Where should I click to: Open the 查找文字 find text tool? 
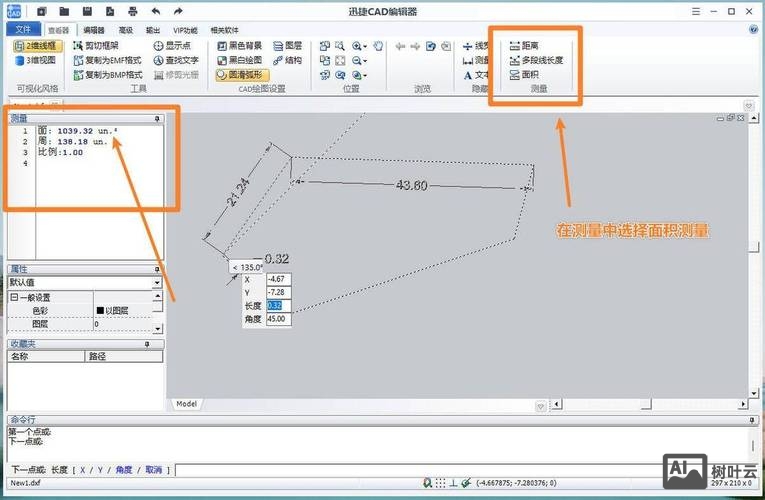tap(176, 60)
